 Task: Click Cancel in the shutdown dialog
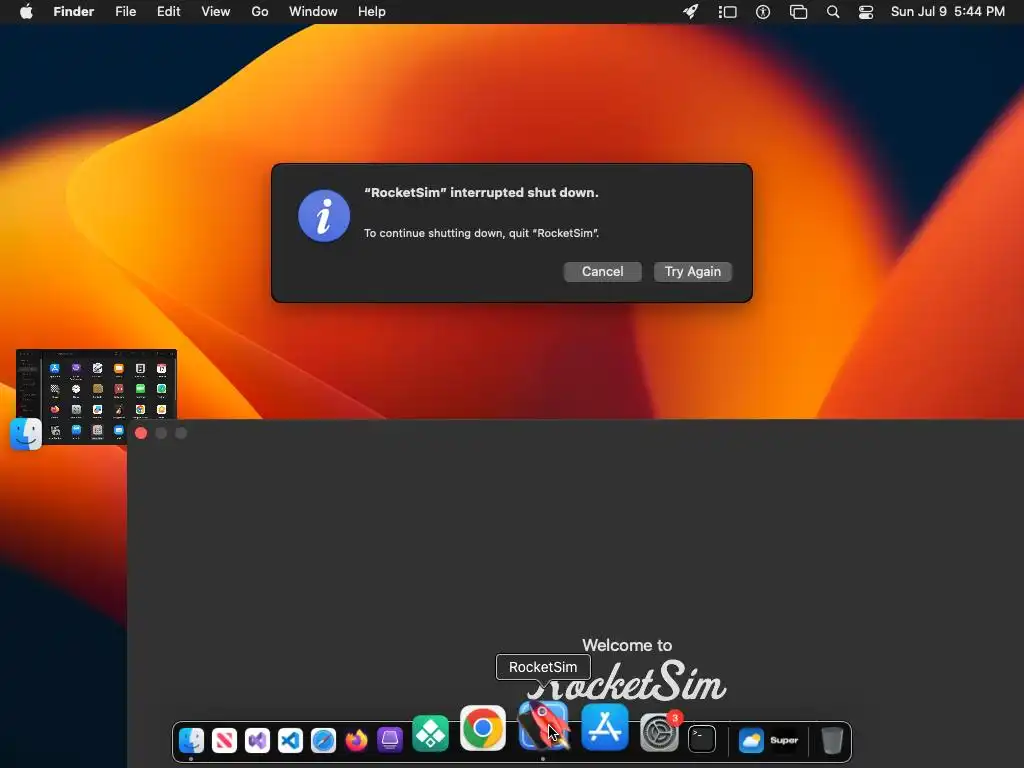pyautogui.click(x=602, y=272)
